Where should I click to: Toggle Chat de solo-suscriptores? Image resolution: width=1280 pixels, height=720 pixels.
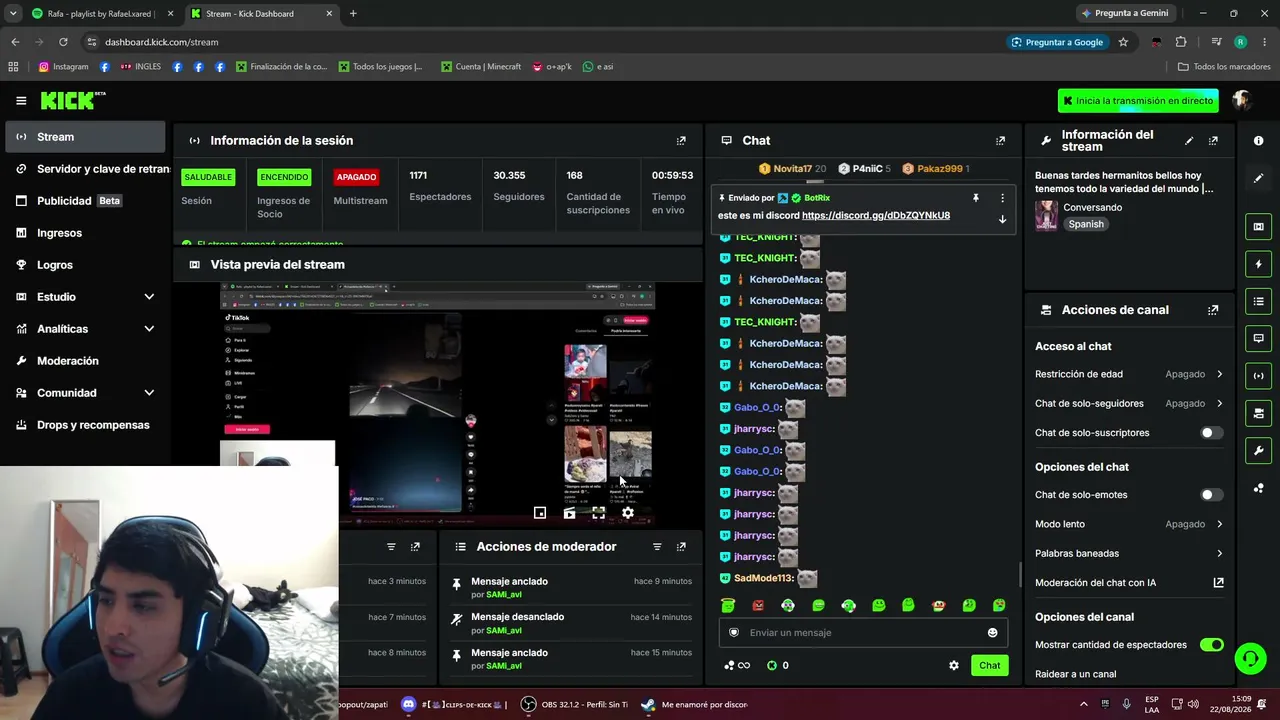pos(1211,433)
